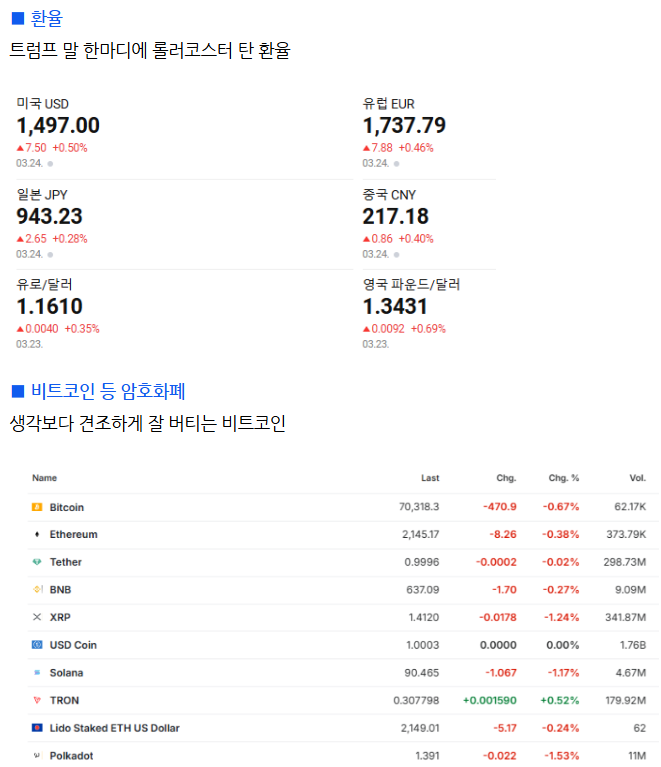The width and height of the screenshot is (661, 767).
Task: Click the XRP logo icon
Action: pyautogui.click(x=38, y=617)
